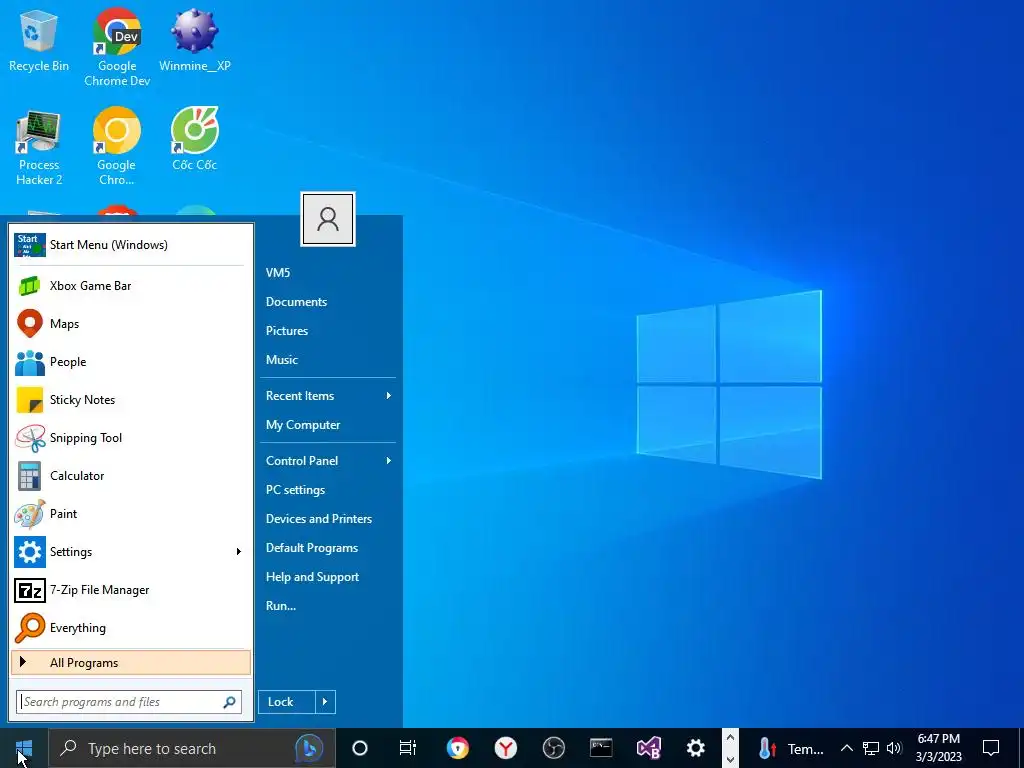This screenshot has height=768, width=1024.
Task: Open the Run... dialog
Action: (x=281, y=606)
